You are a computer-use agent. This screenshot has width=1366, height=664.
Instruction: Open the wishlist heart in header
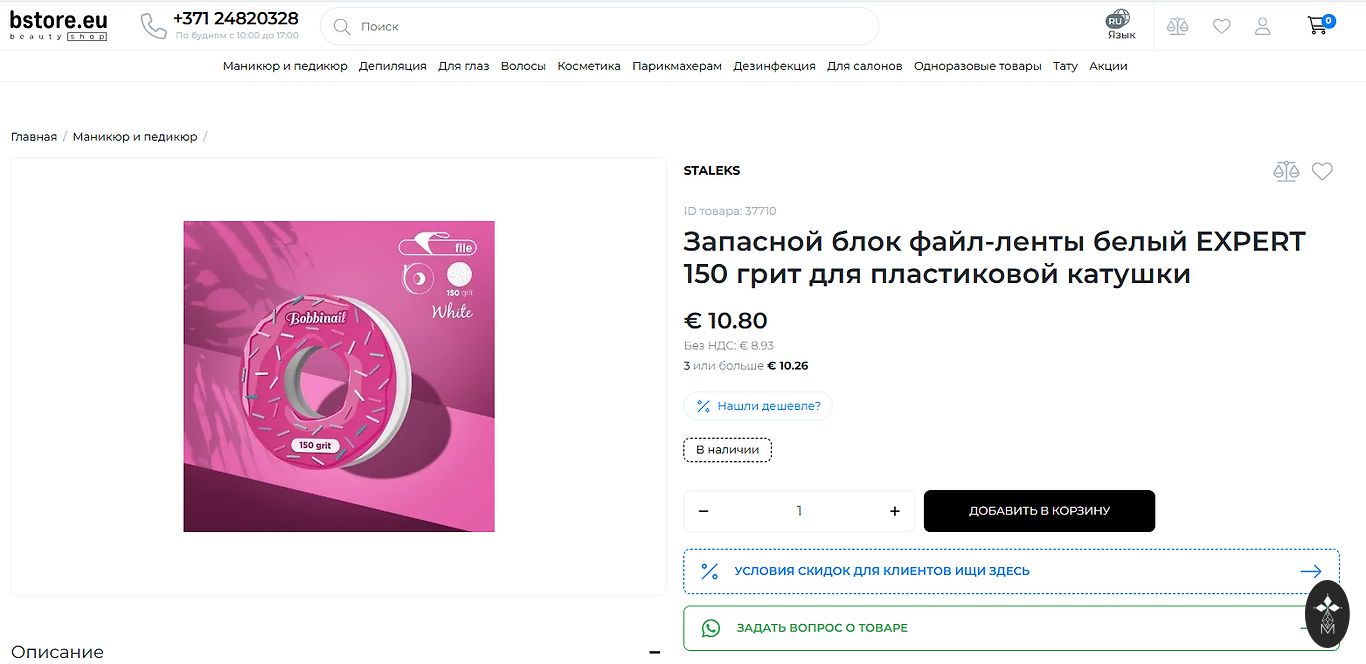point(1221,27)
